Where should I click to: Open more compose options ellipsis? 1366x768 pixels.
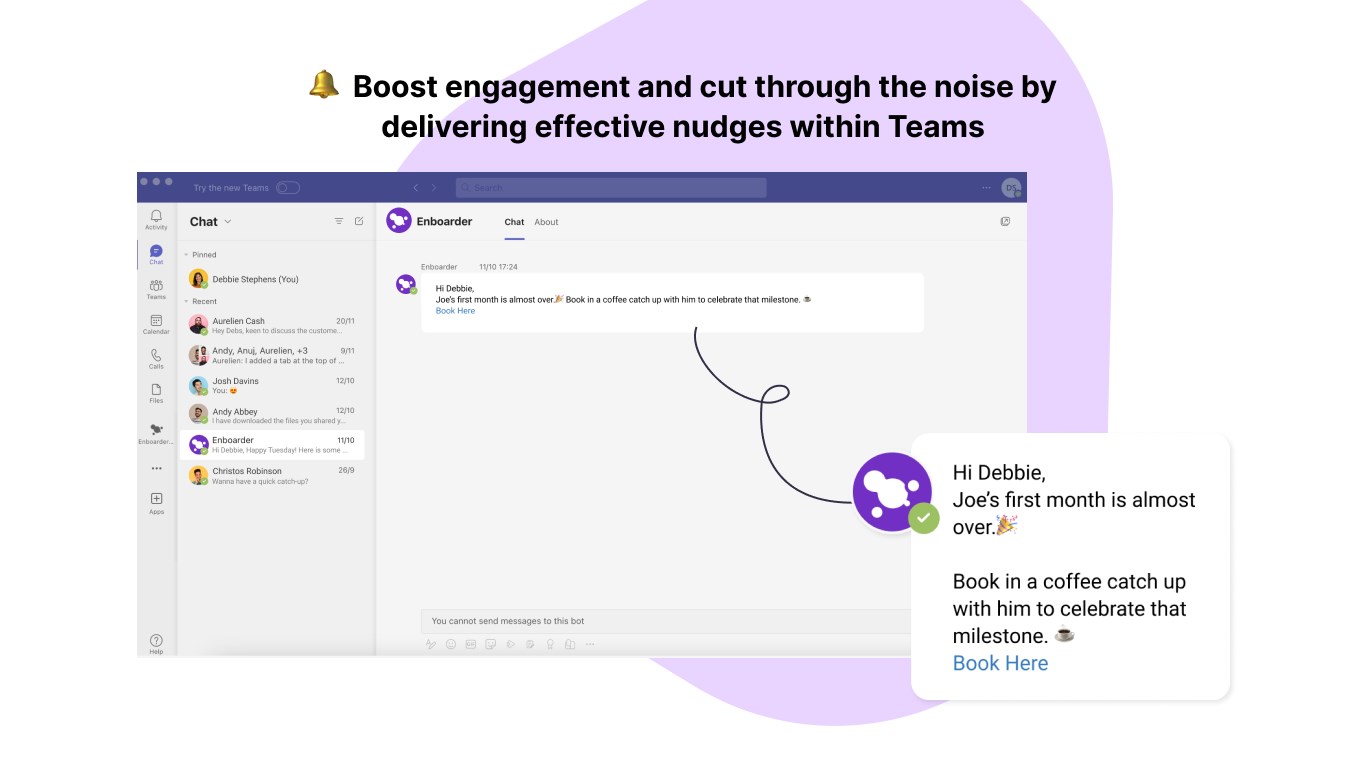point(590,644)
